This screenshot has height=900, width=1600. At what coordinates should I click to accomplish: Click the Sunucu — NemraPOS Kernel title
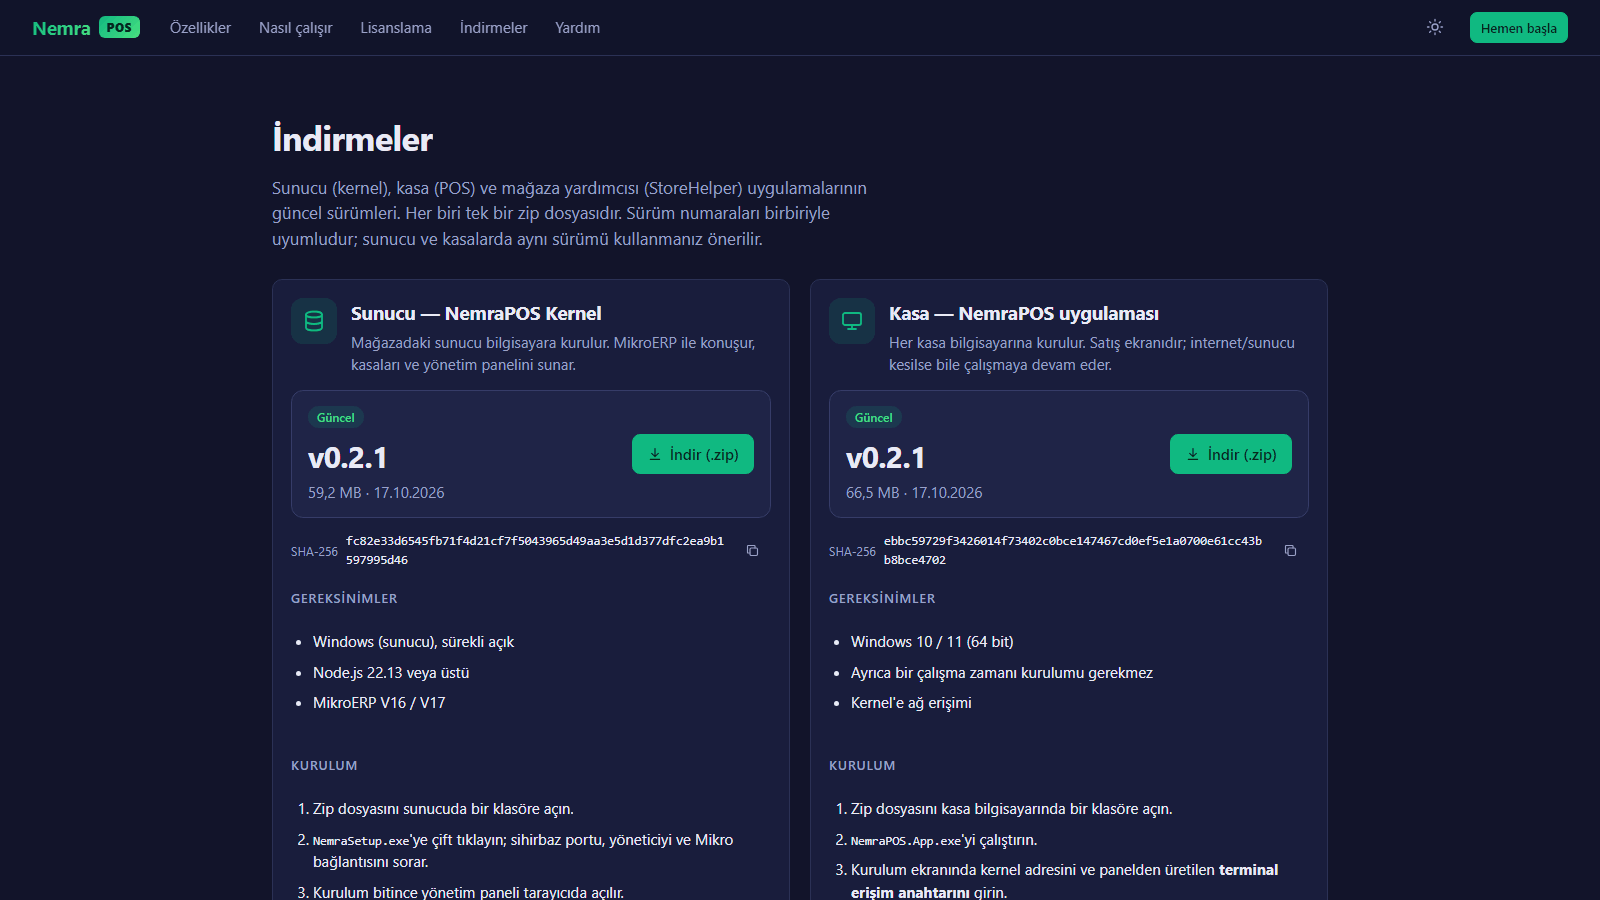point(476,314)
